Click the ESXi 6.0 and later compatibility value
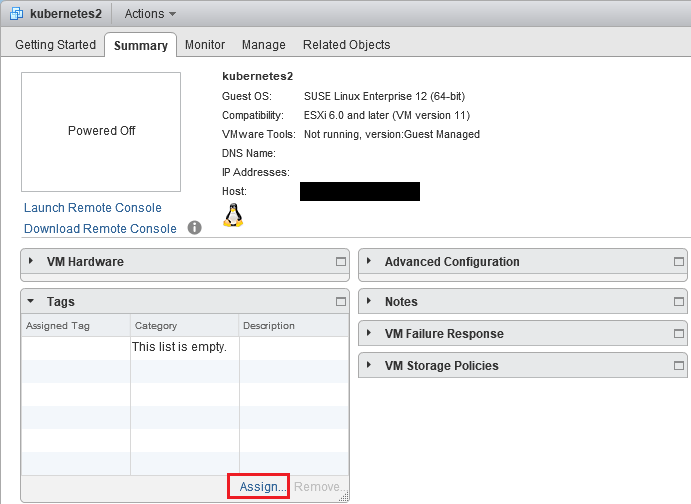This screenshot has height=504, width=691. click(x=387, y=115)
